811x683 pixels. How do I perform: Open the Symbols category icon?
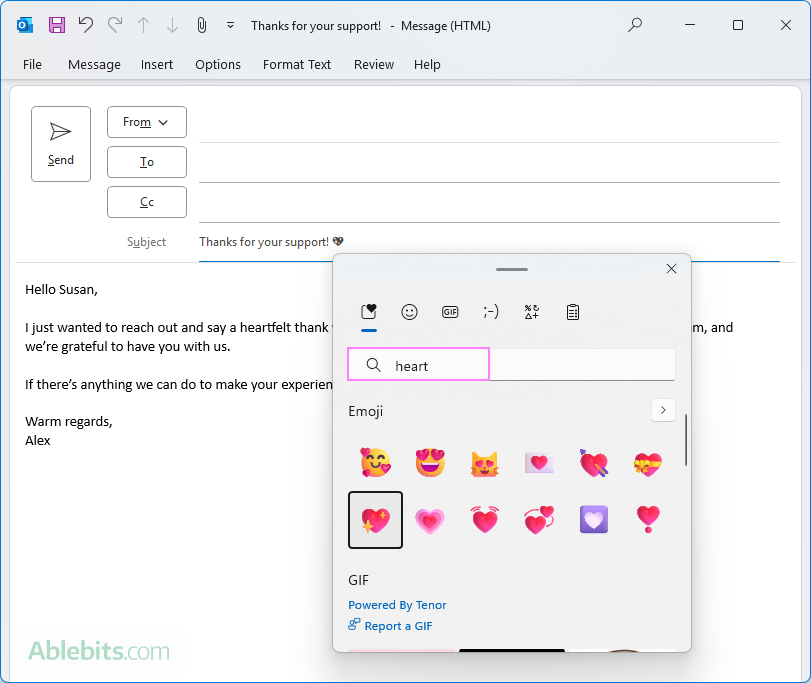pyautogui.click(x=531, y=312)
